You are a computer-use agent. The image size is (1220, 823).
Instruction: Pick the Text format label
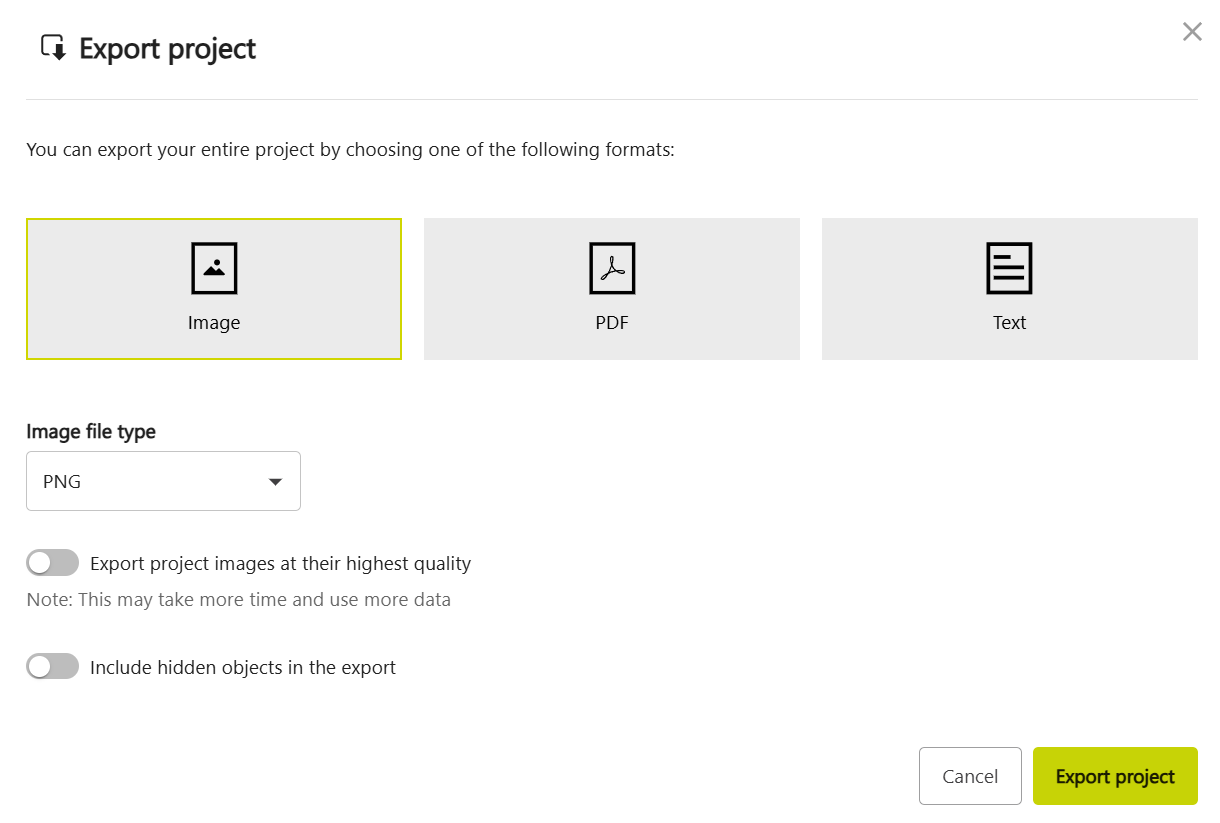pos(1009,323)
